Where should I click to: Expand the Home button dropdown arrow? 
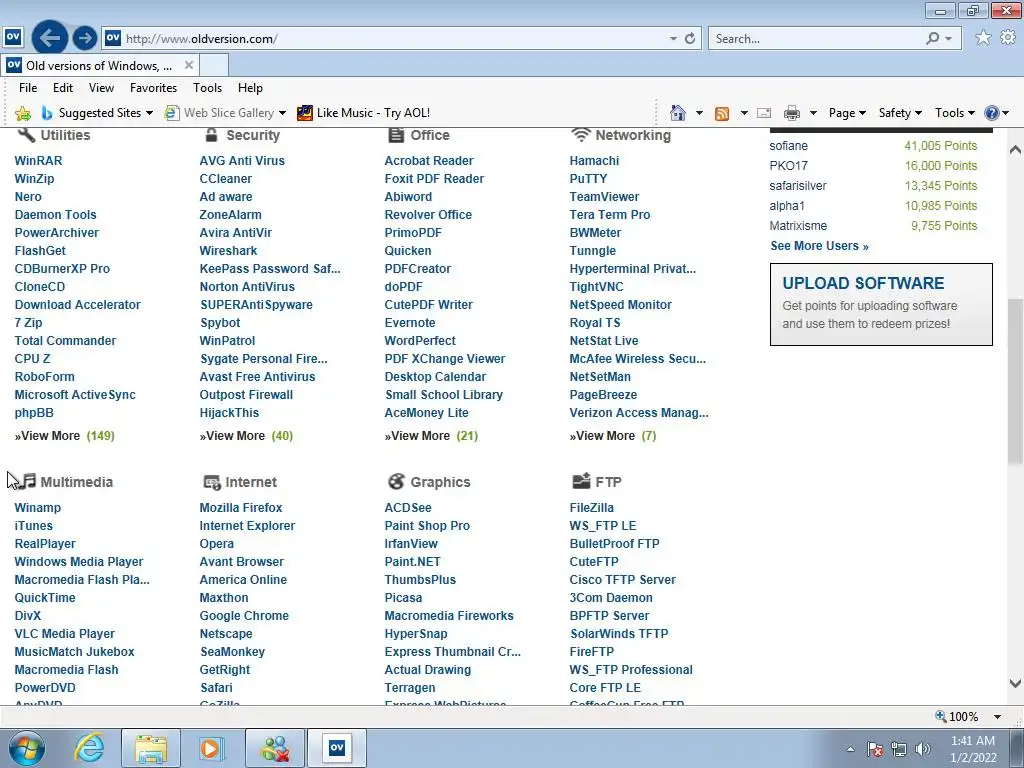(x=699, y=113)
